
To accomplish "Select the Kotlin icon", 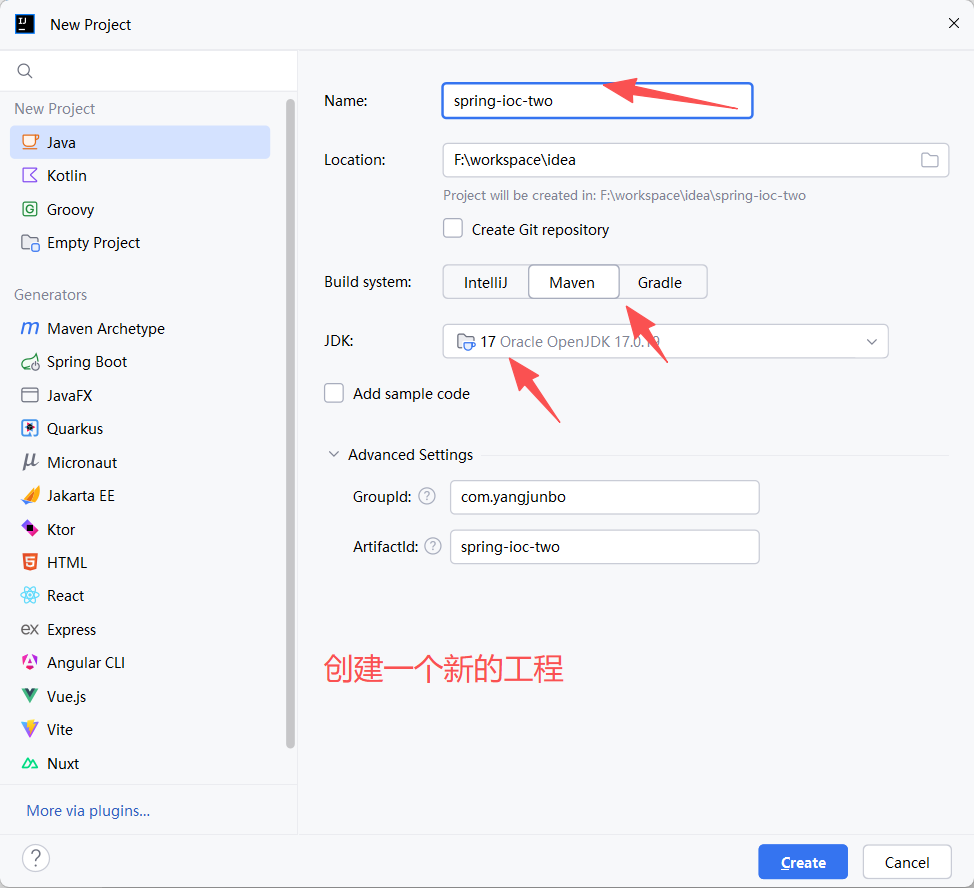I will [30, 175].
